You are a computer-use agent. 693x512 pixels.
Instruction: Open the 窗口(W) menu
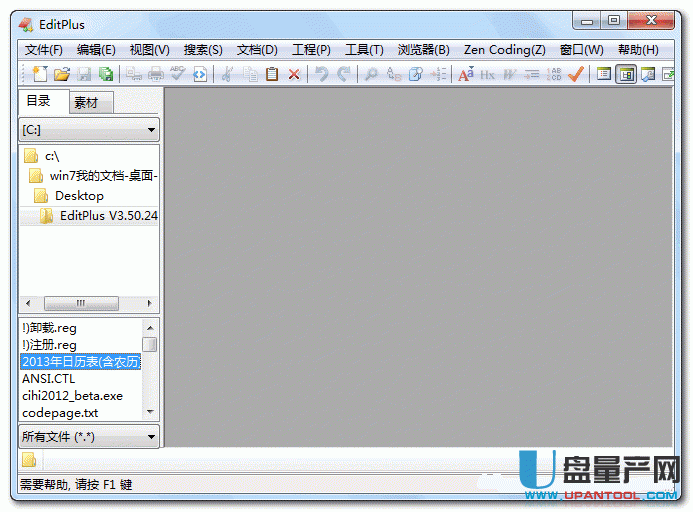pos(581,50)
